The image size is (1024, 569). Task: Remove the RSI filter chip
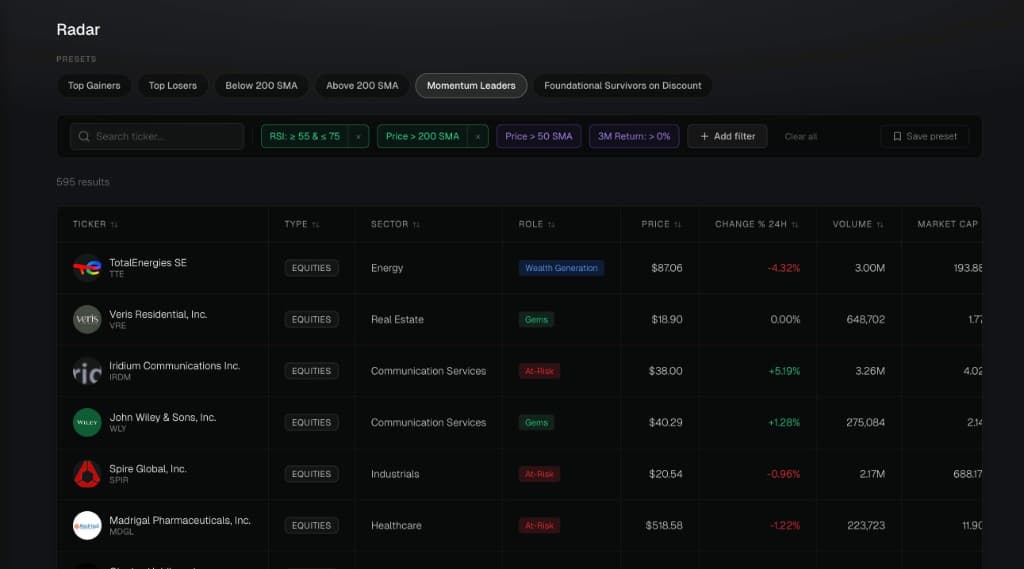tap(358, 137)
